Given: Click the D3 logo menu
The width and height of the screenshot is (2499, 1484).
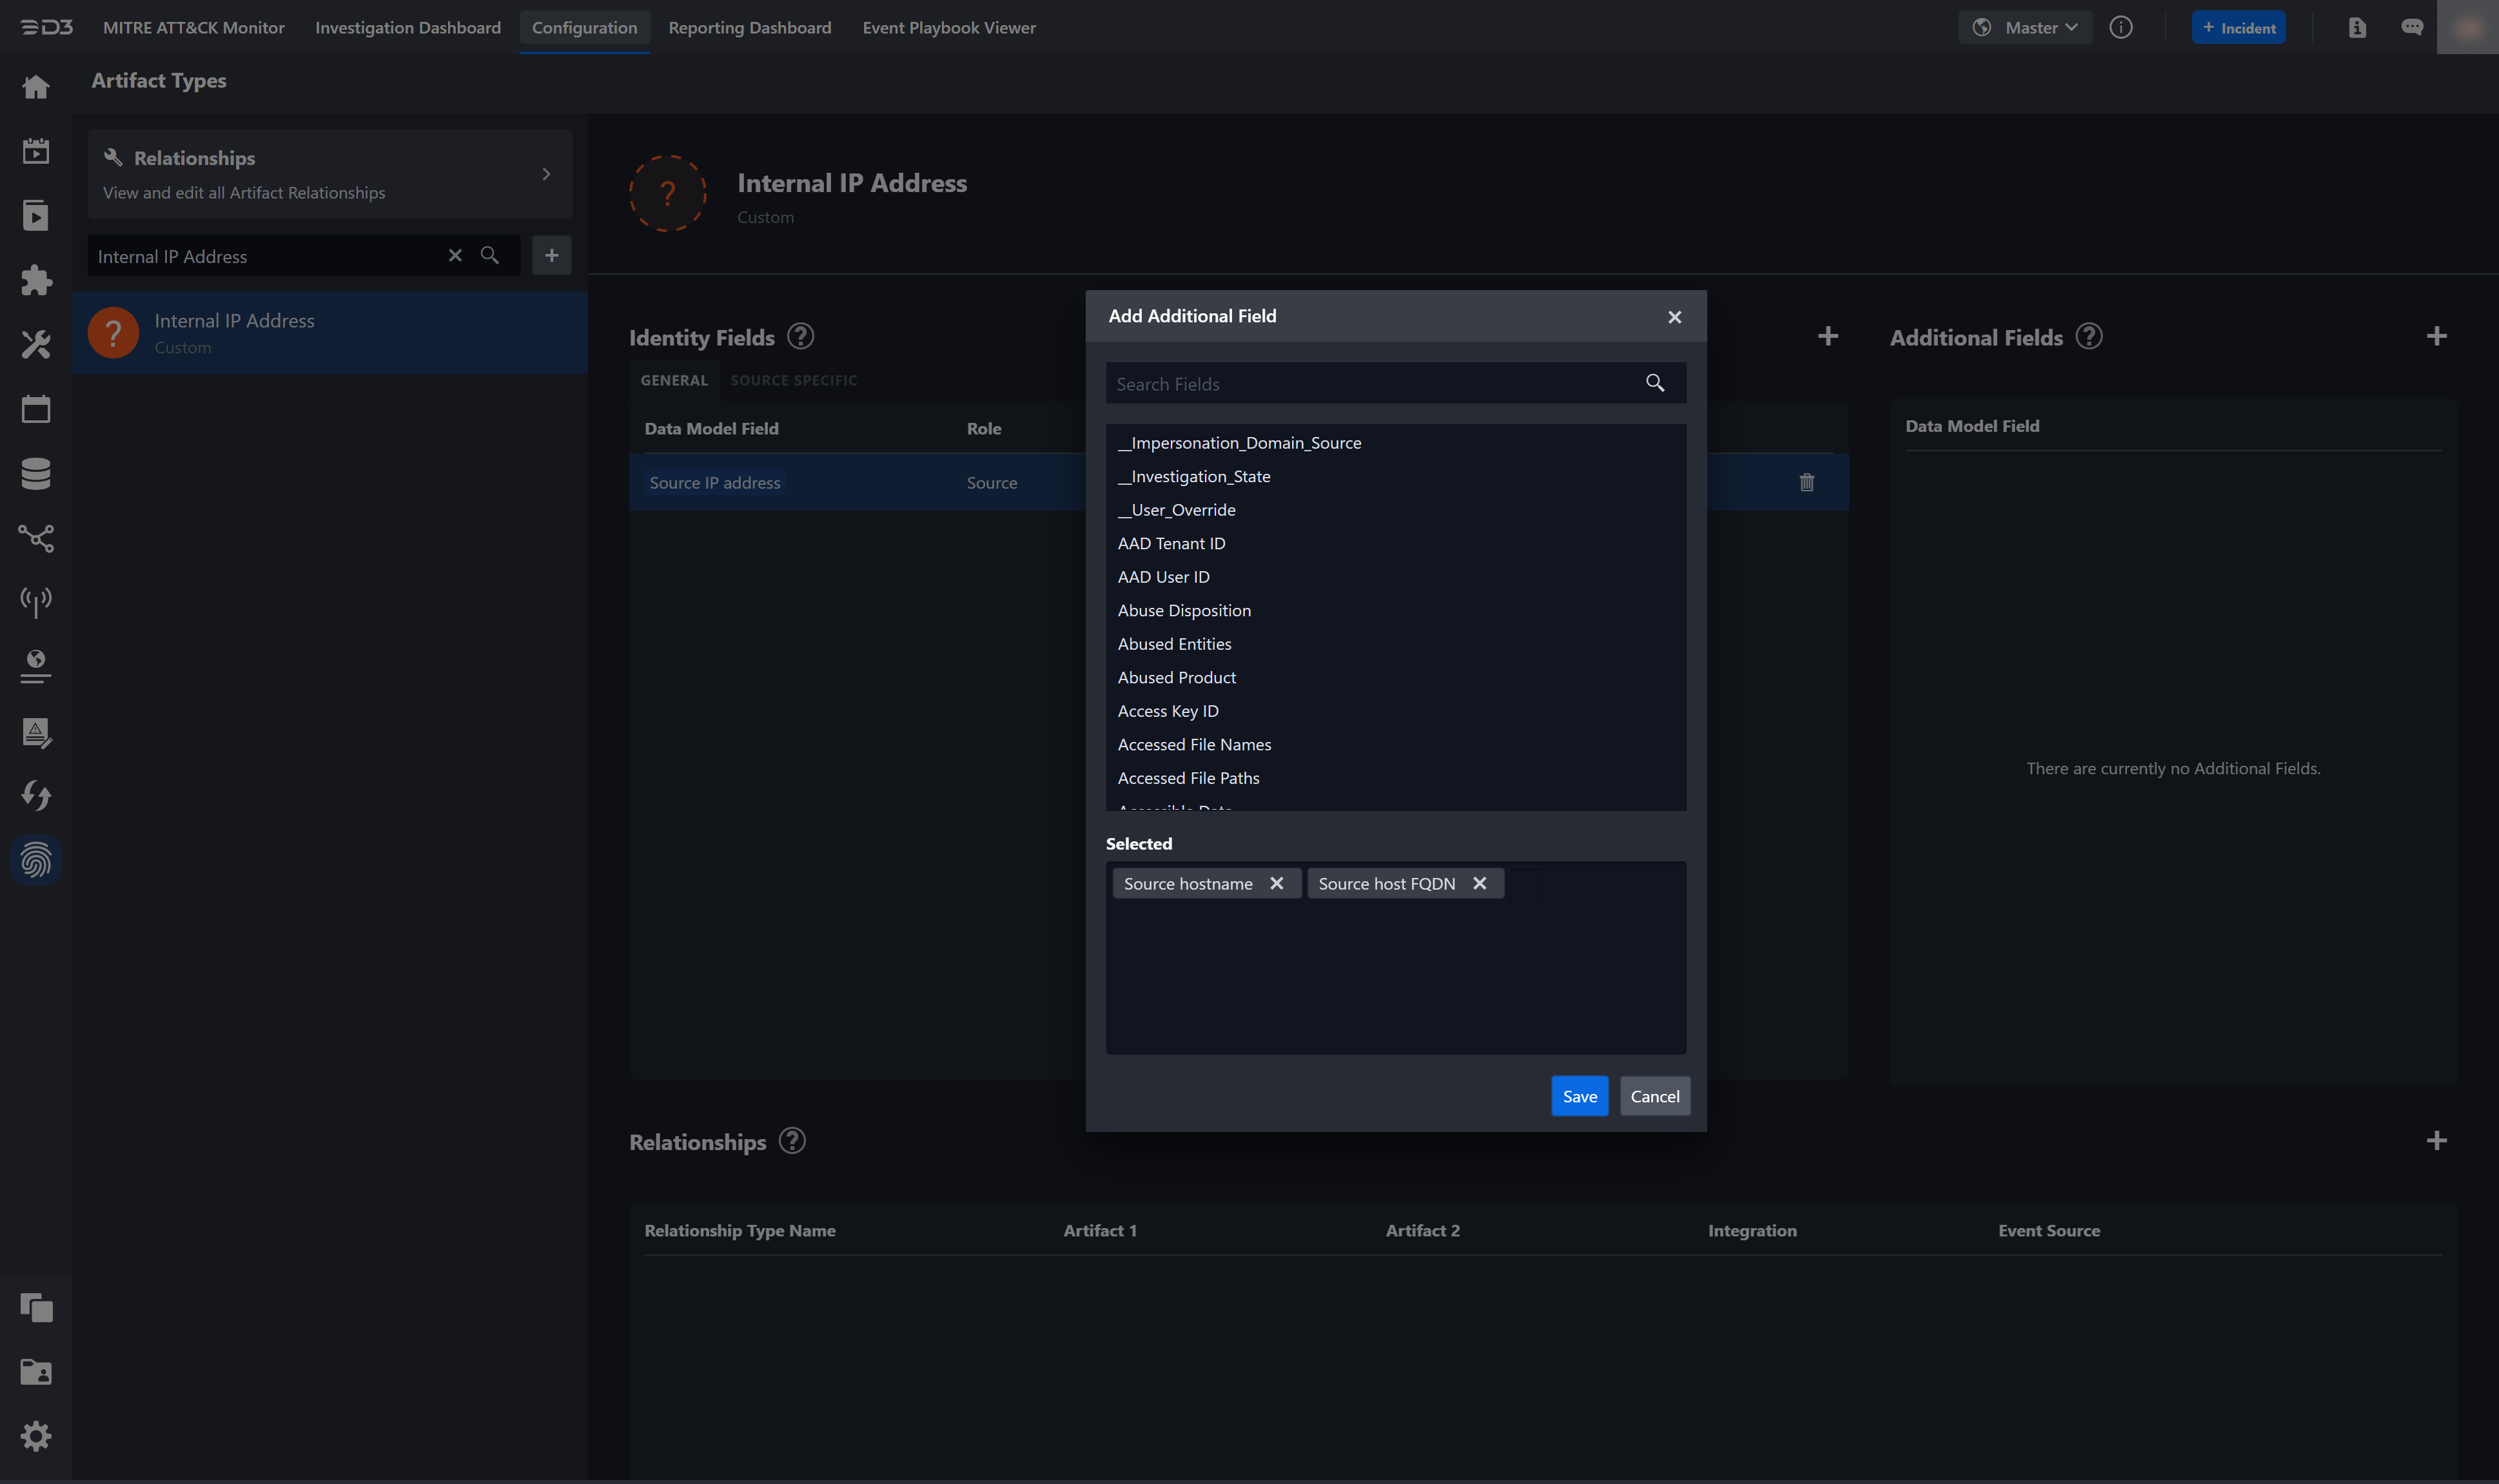Looking at the screenshot, I should click(x=46, y=27).
